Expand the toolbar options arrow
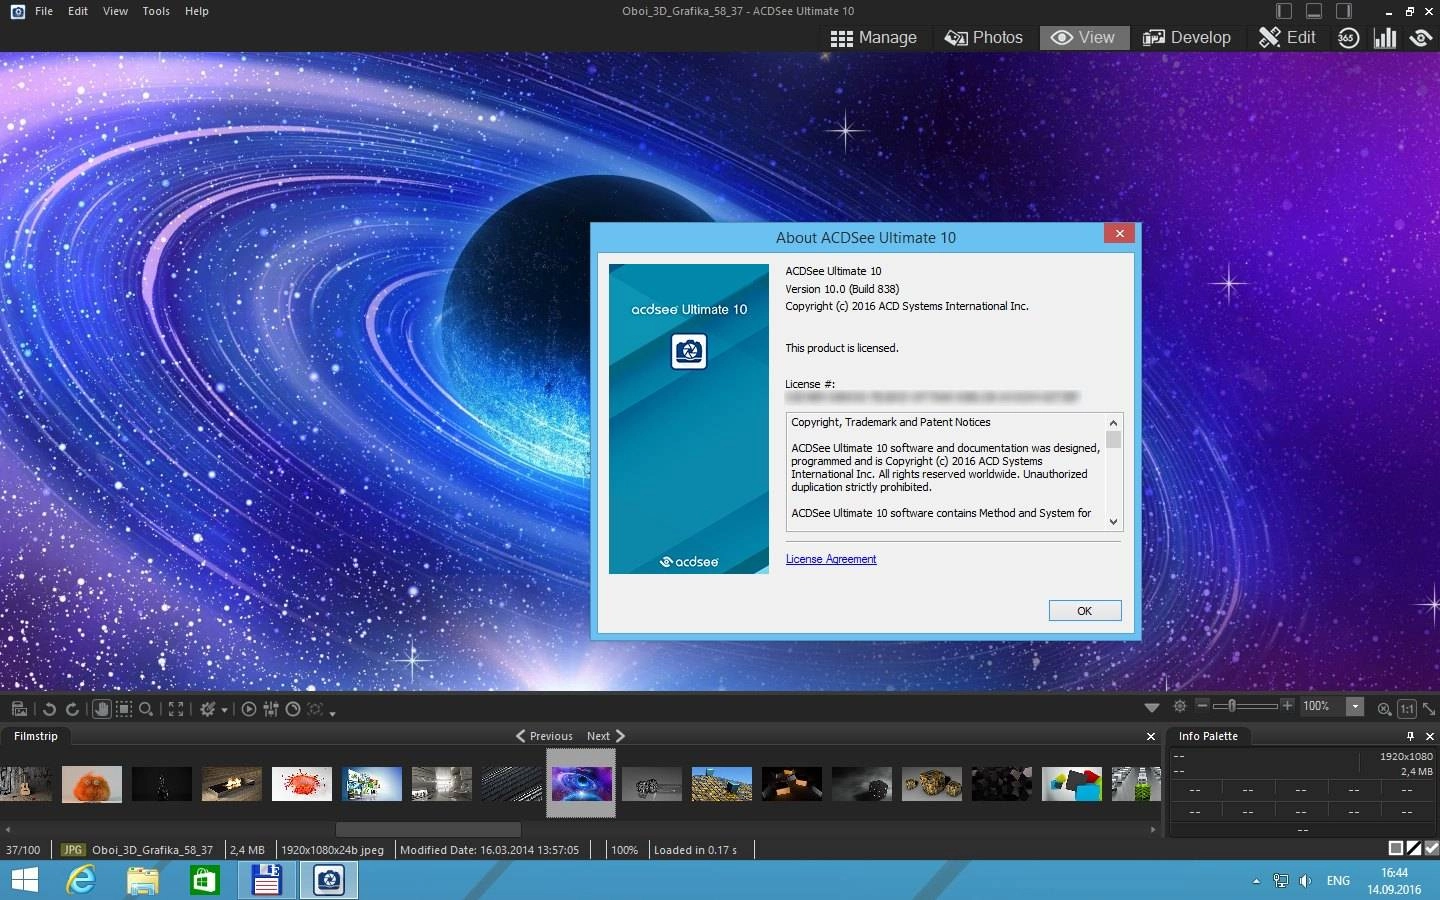The width and height of the screenshot is (1440, 900). click(x=332, y=712)
